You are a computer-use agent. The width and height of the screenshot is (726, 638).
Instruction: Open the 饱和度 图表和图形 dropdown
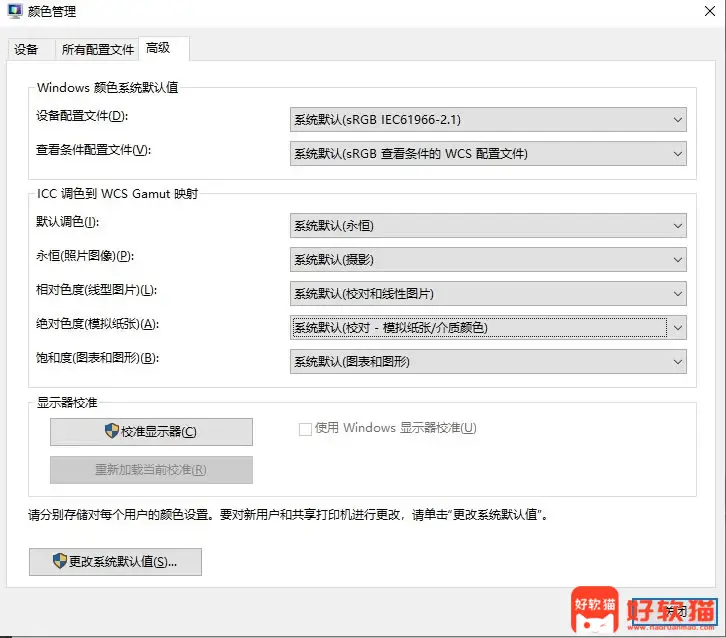488,362
